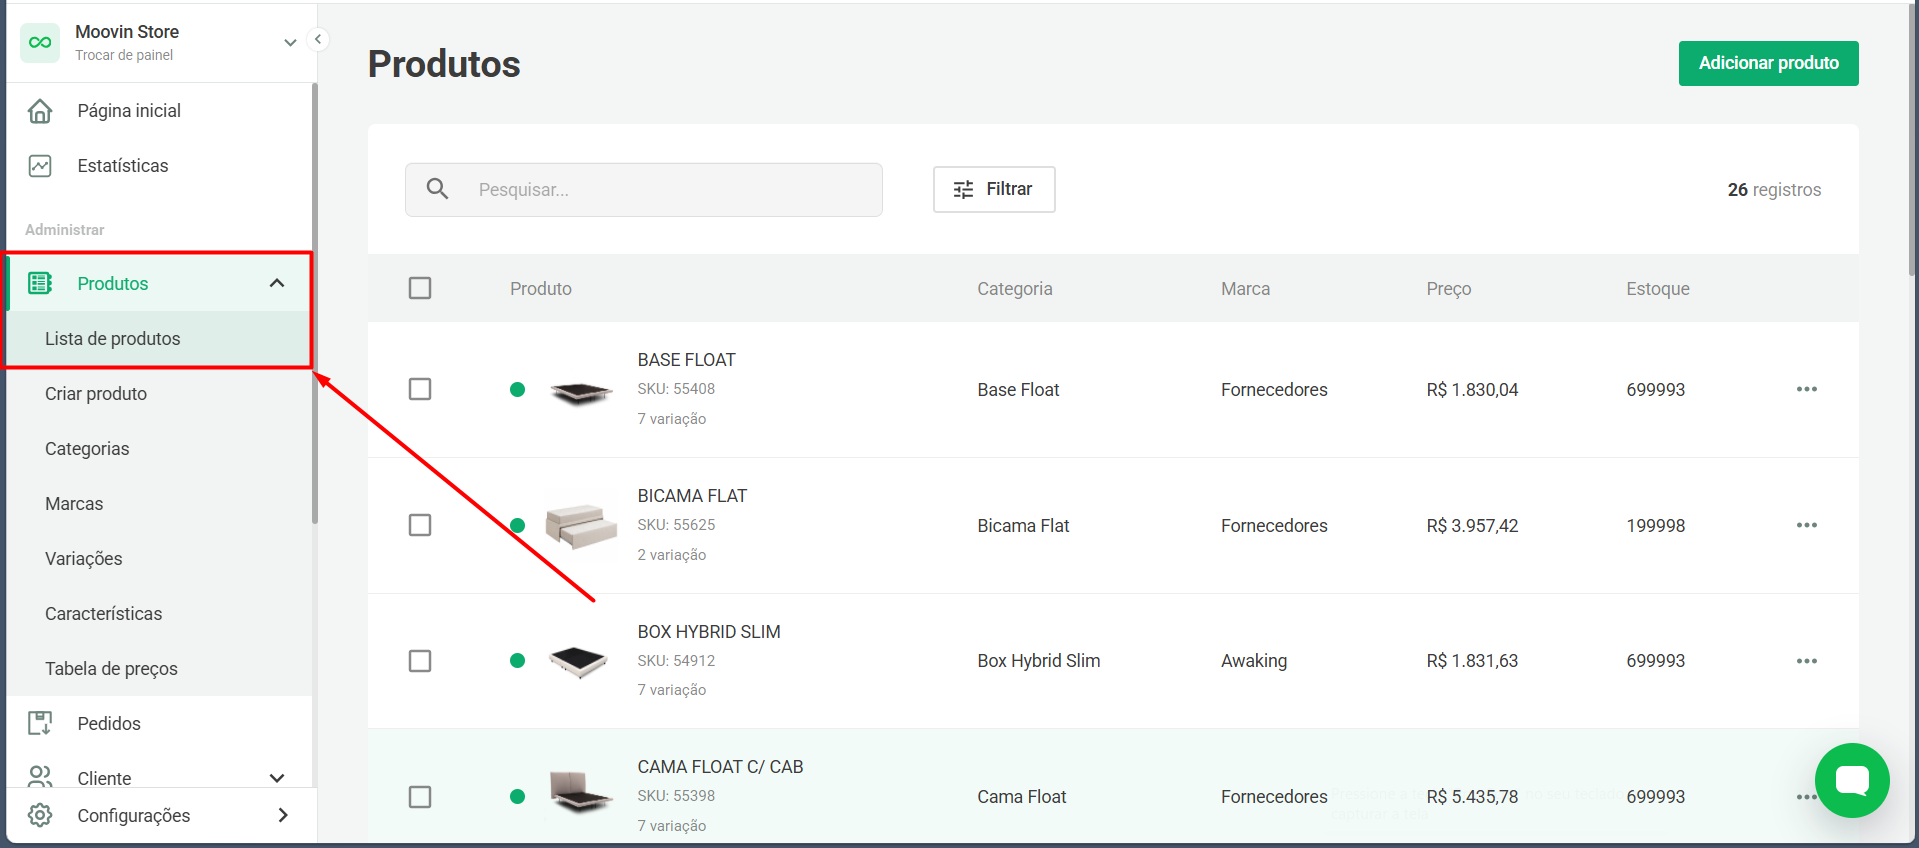
Task: Click the BICAMA FLAT product thumbnail
Action: pos(581,526)
